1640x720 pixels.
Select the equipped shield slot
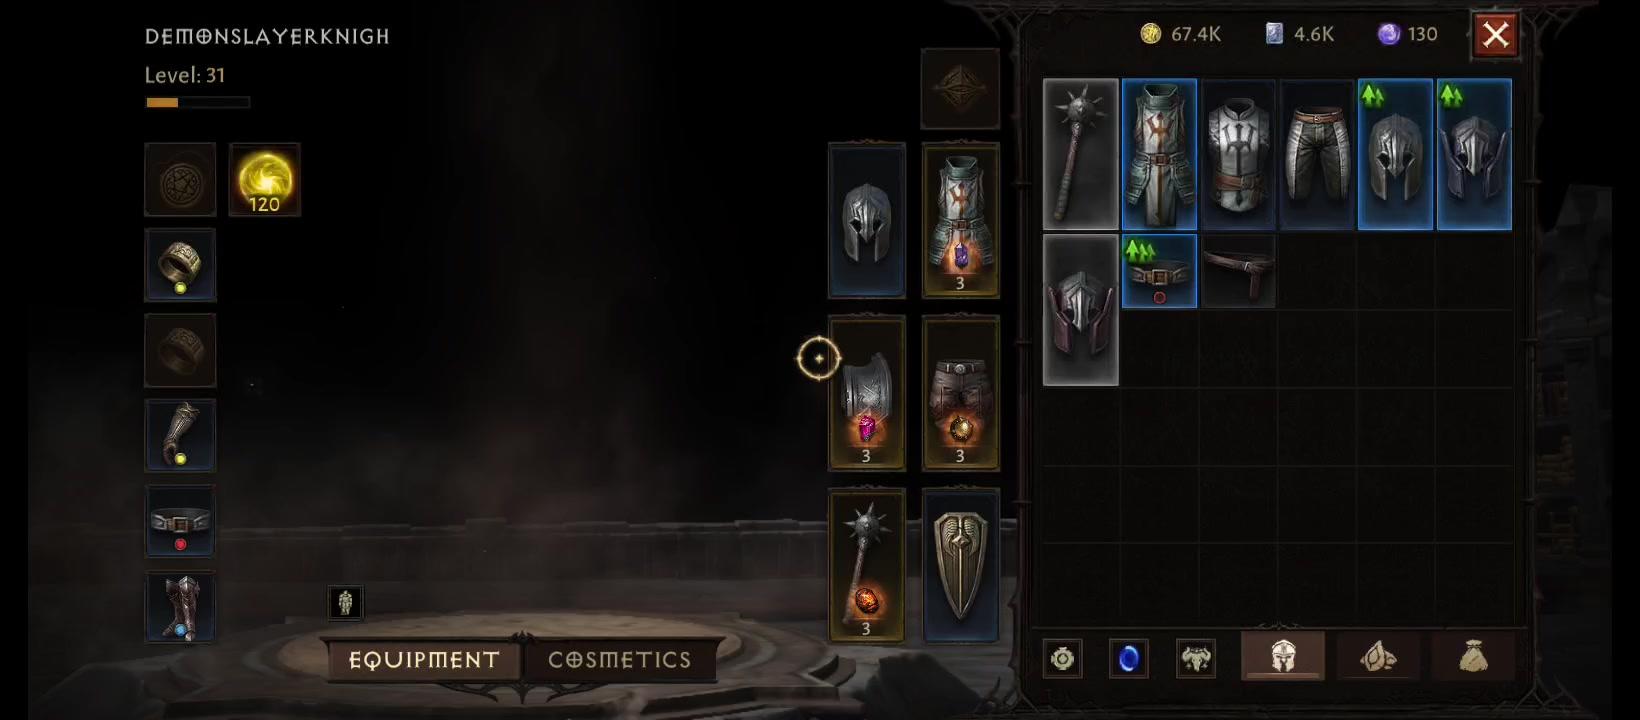pos(960,565)
